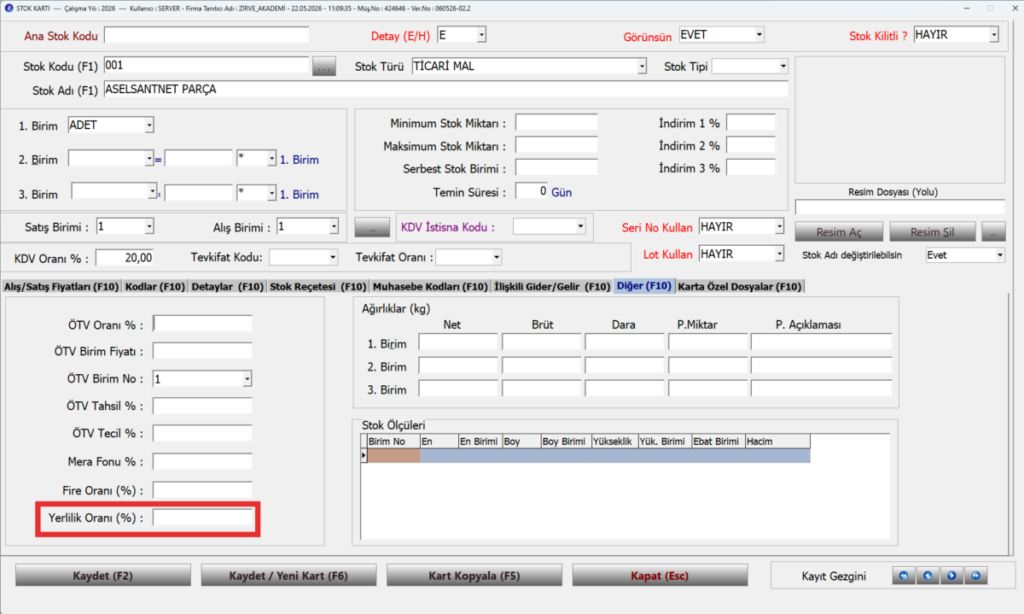Open the 2. Birim unit dropdown
This screenshot has height=614, width=1024.
150,159
